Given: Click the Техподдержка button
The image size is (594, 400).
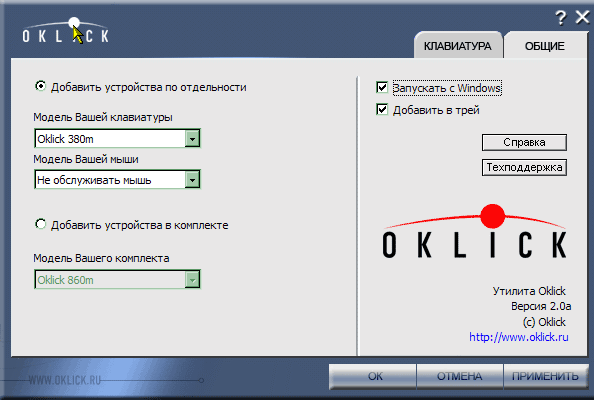Looking at the screenshot, I should pyautogui.click(x=524, y=167).
